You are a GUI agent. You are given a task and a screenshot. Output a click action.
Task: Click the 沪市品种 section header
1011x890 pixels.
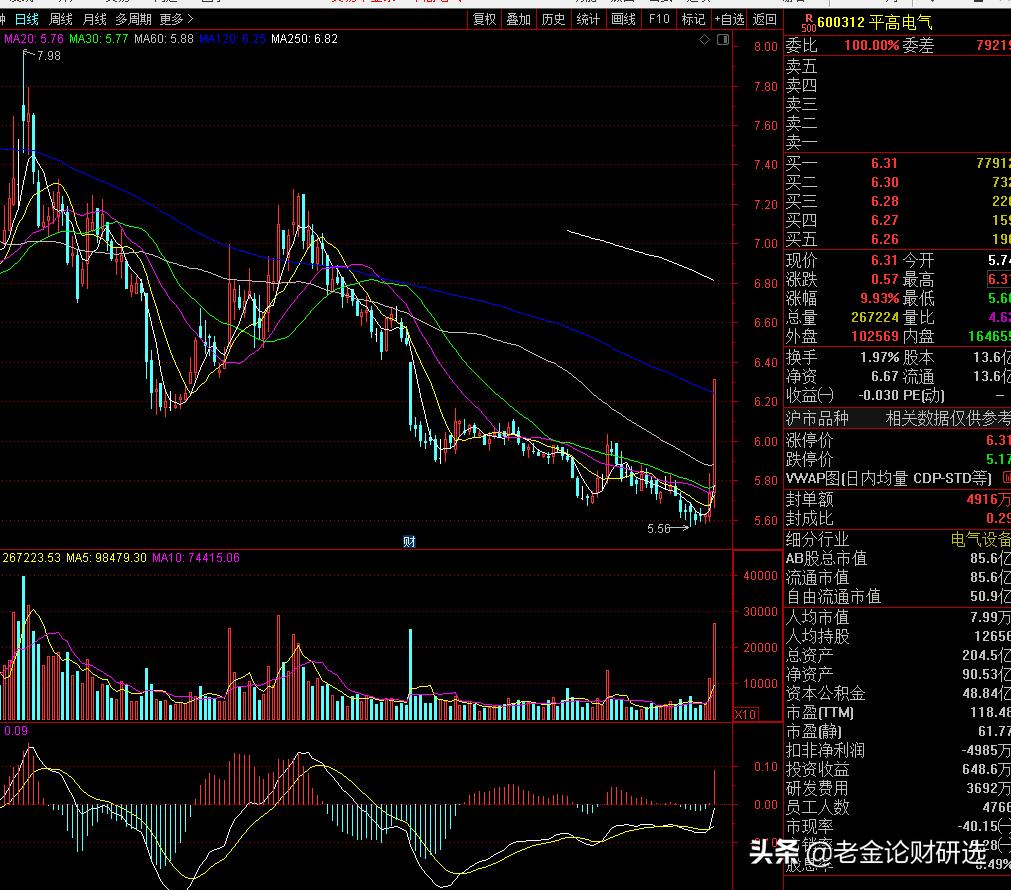click(817, 419)
